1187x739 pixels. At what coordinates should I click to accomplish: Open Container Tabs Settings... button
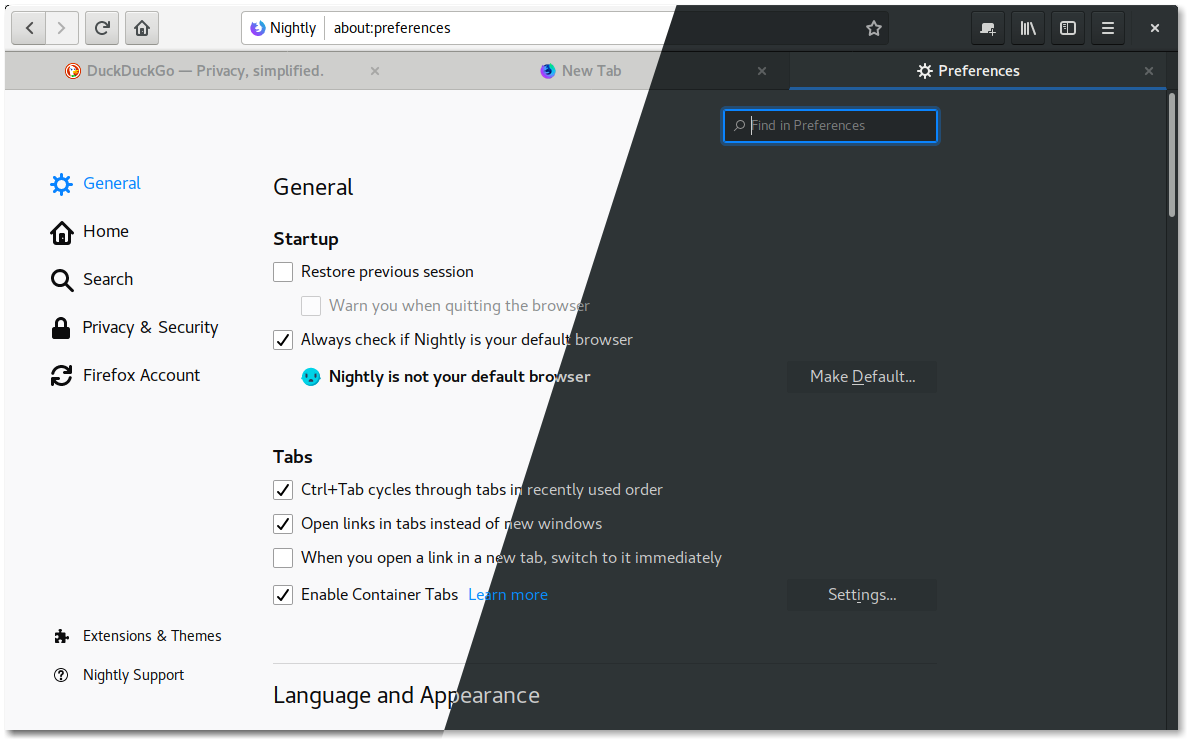(x=862, y=595)
